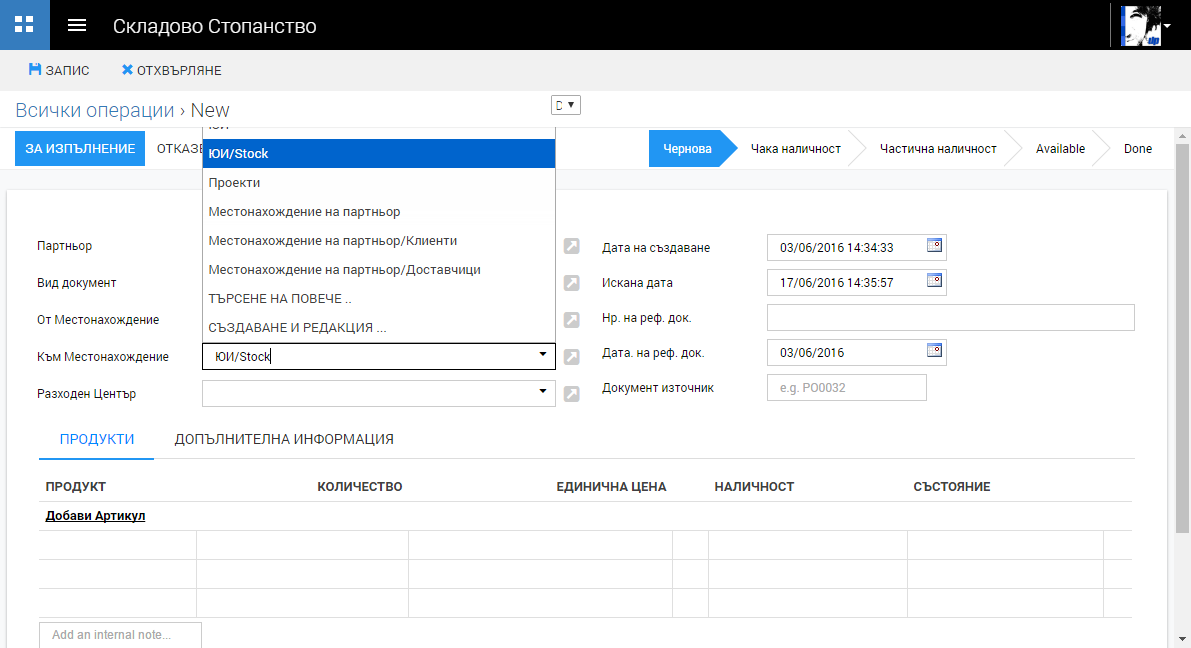Open calendar picker for Дата на създаване
Viewport: 1191px width, 648px height.
pyautogui.click(x=934, y=244)
